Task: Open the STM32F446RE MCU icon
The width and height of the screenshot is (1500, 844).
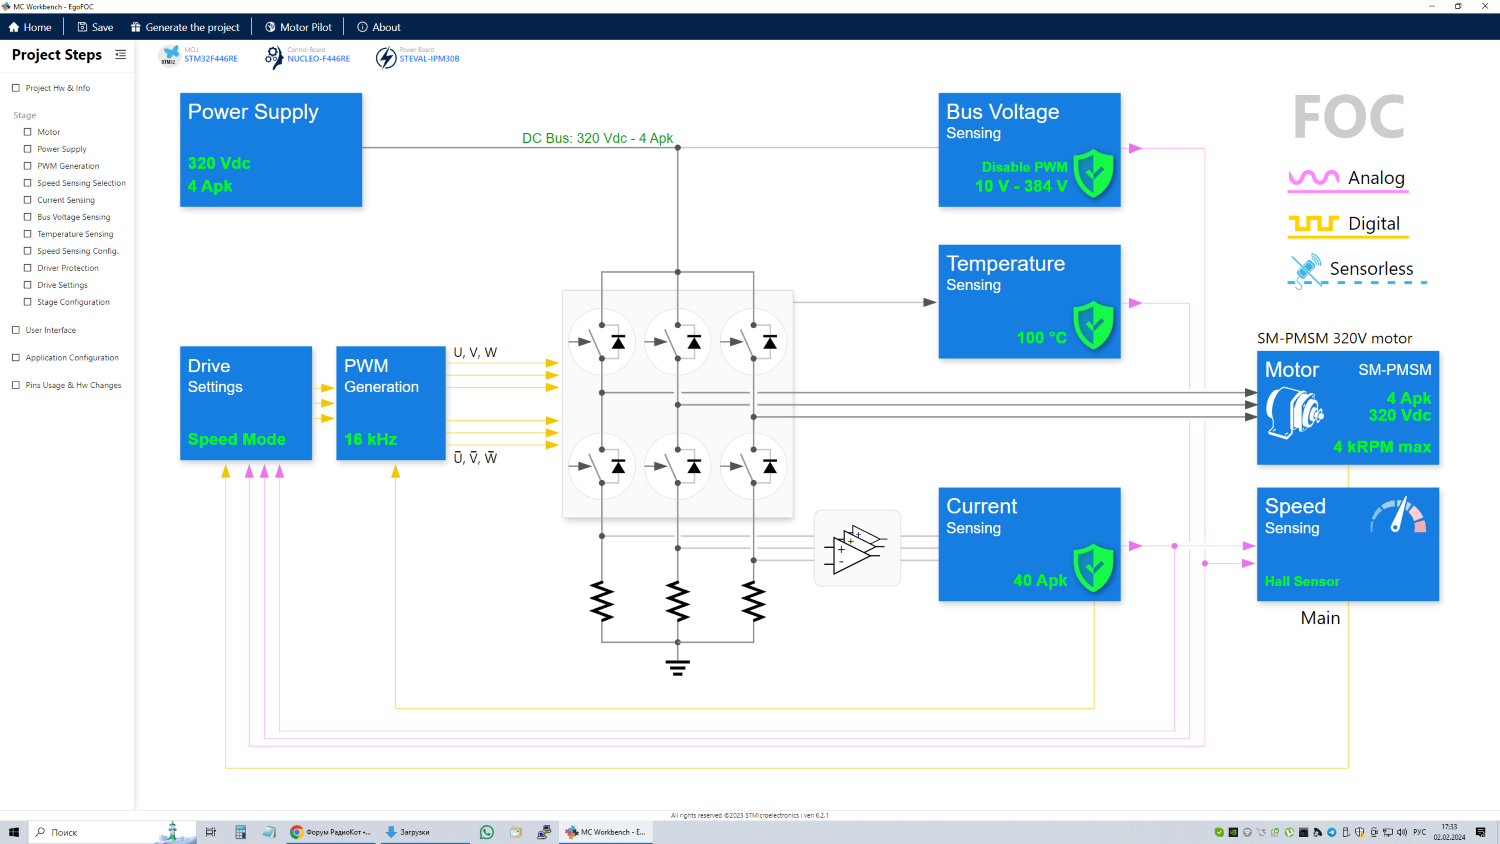Action: tap(169, 56)
